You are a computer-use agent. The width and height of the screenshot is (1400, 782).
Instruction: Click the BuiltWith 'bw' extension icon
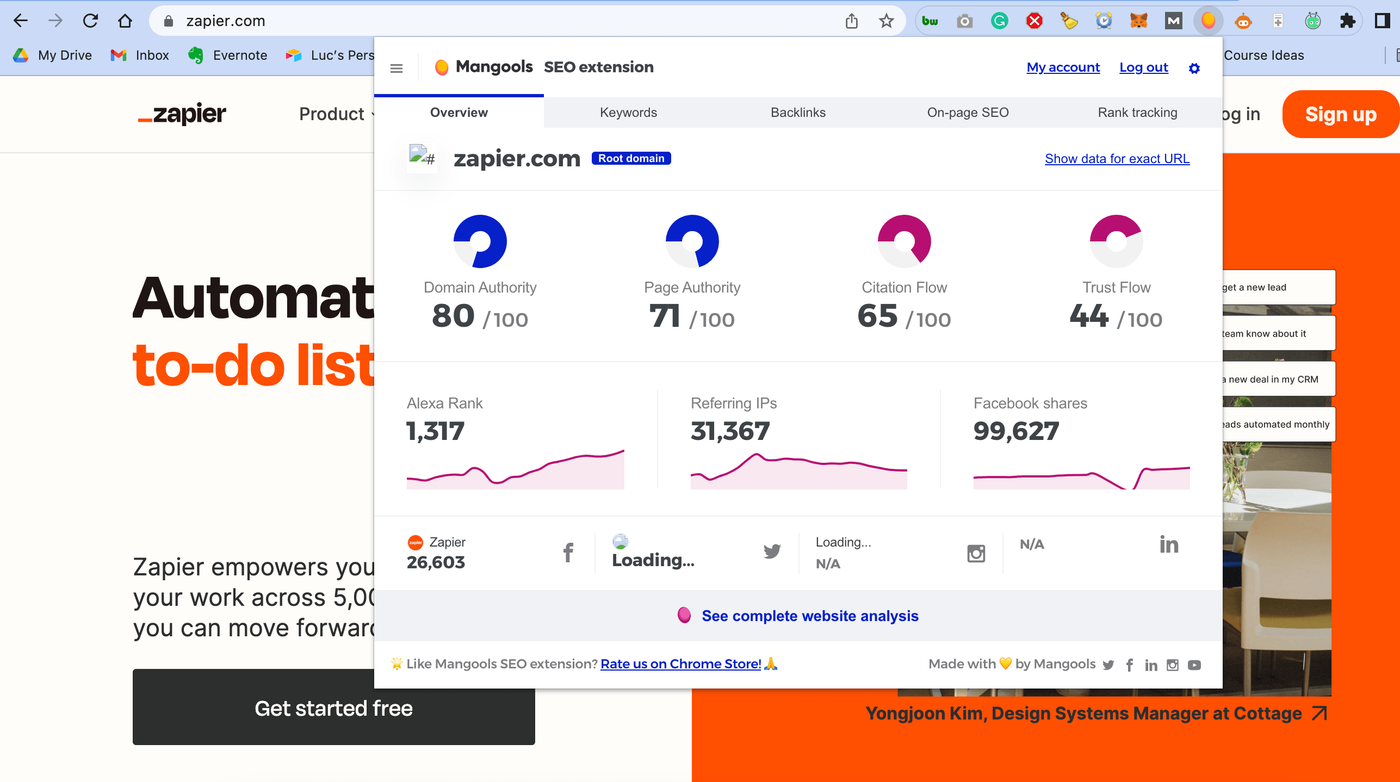click(930, 20)
